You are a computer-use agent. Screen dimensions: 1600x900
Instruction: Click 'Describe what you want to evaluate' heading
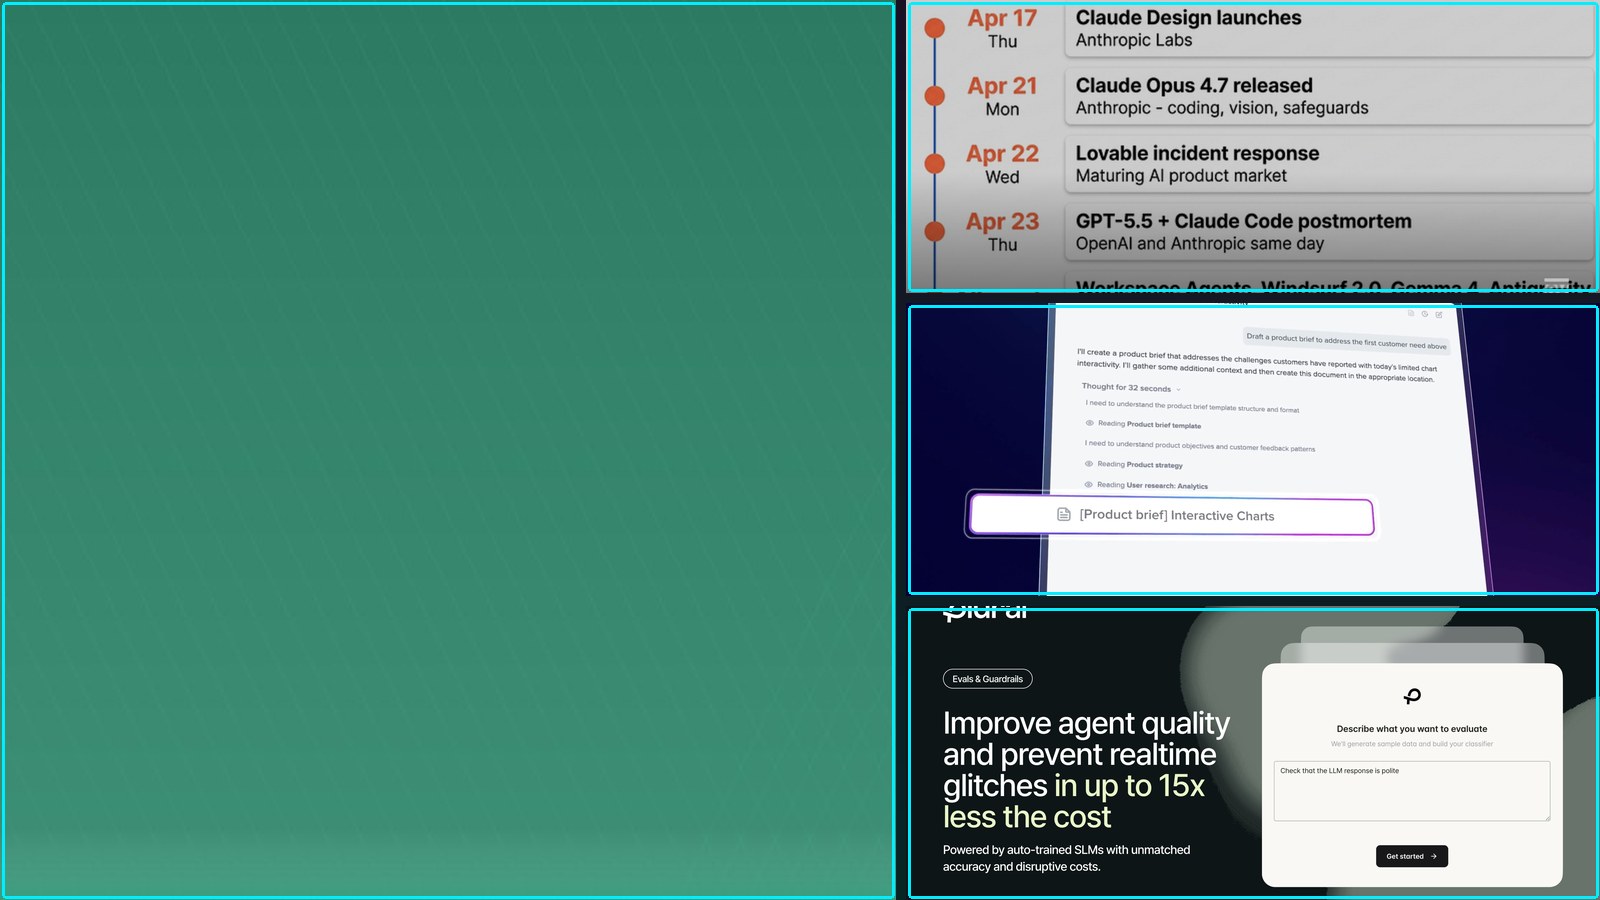(x=1412, y=729)
